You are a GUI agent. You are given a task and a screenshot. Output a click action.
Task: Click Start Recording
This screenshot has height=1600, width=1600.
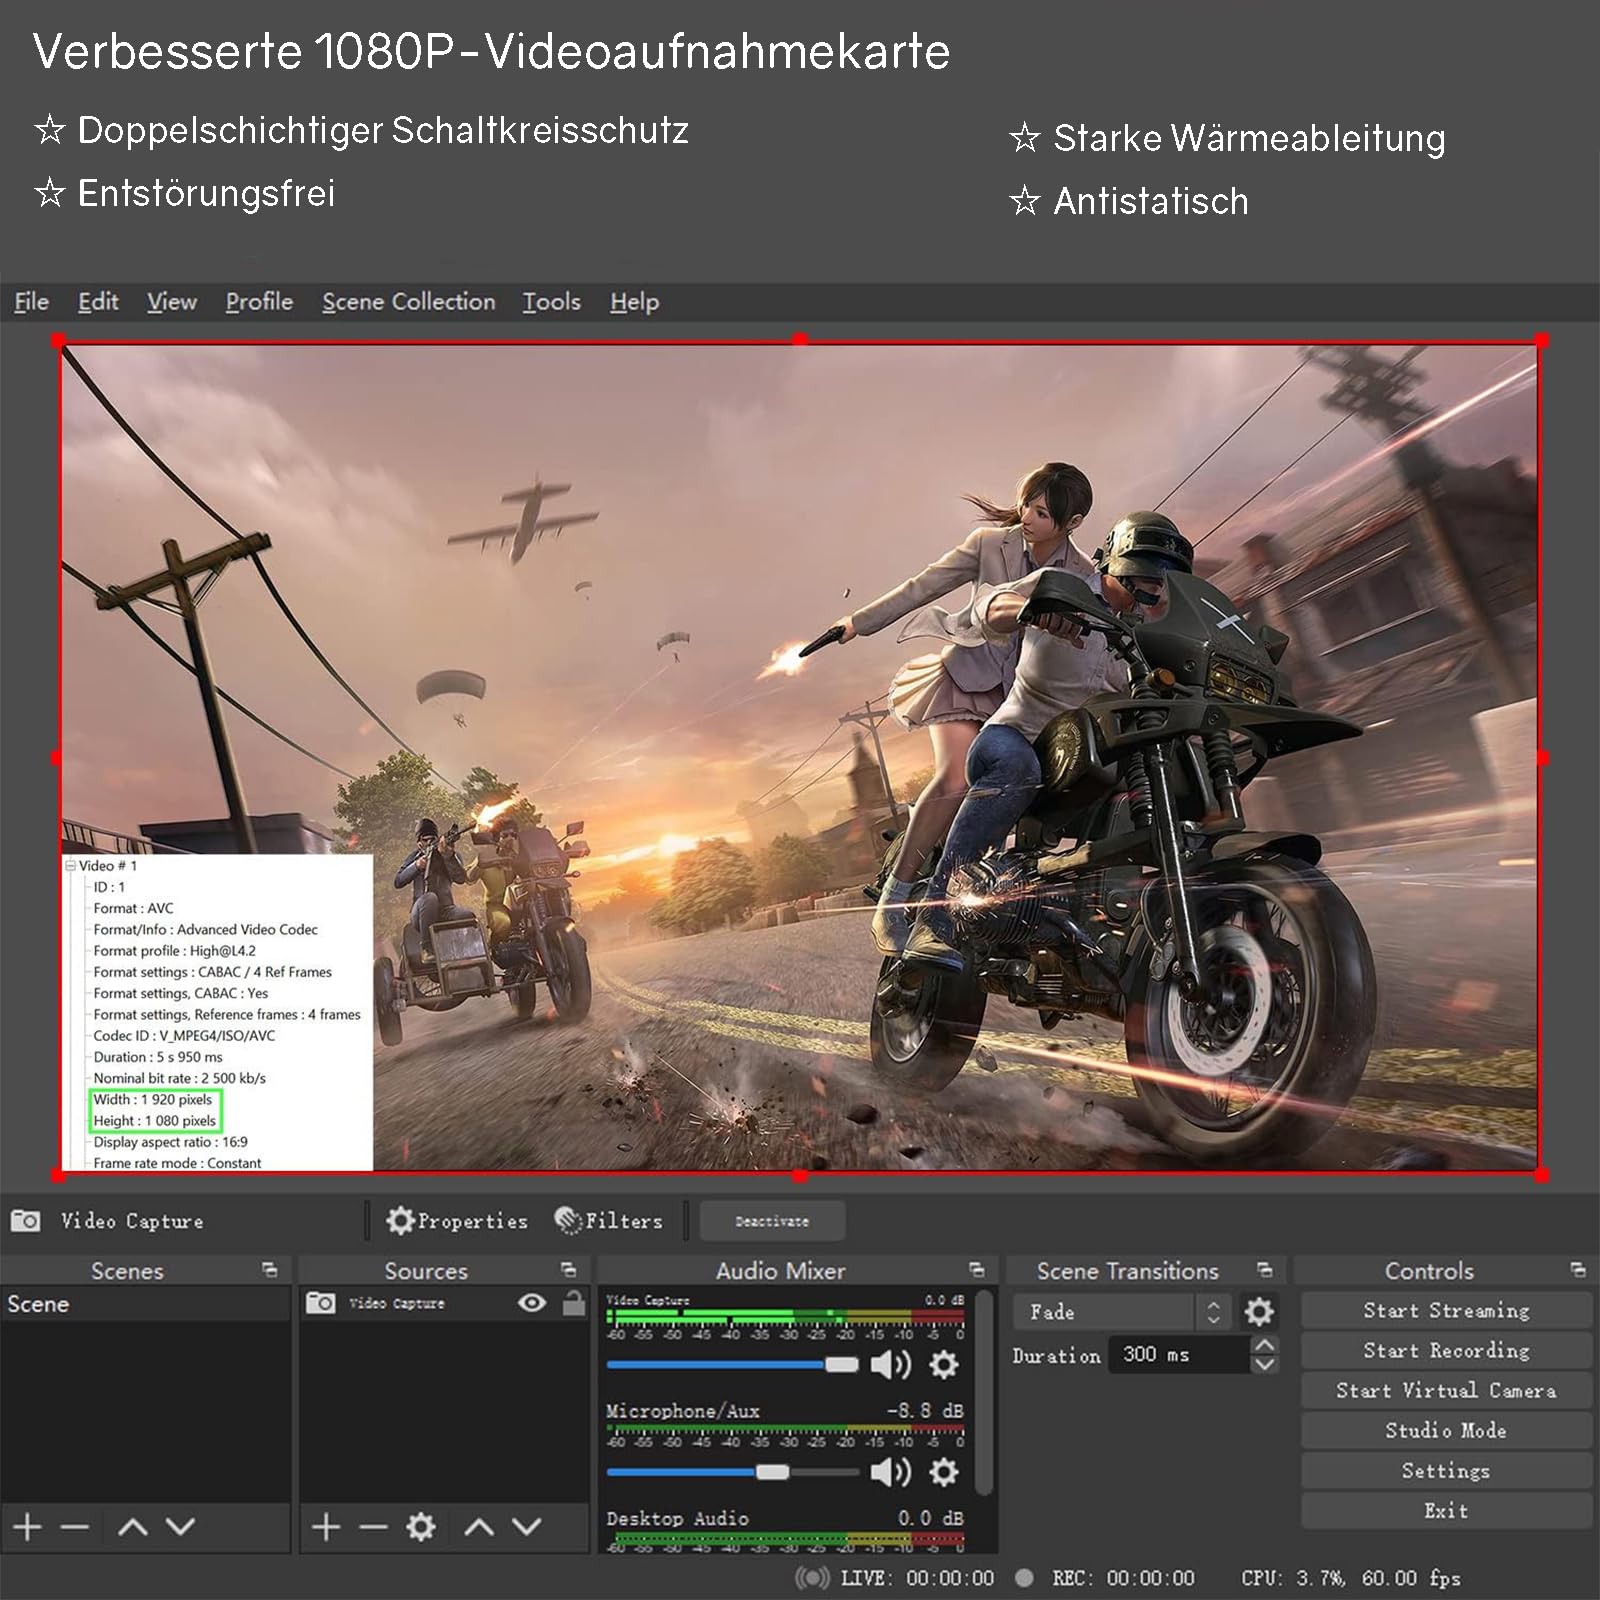1446,1350
